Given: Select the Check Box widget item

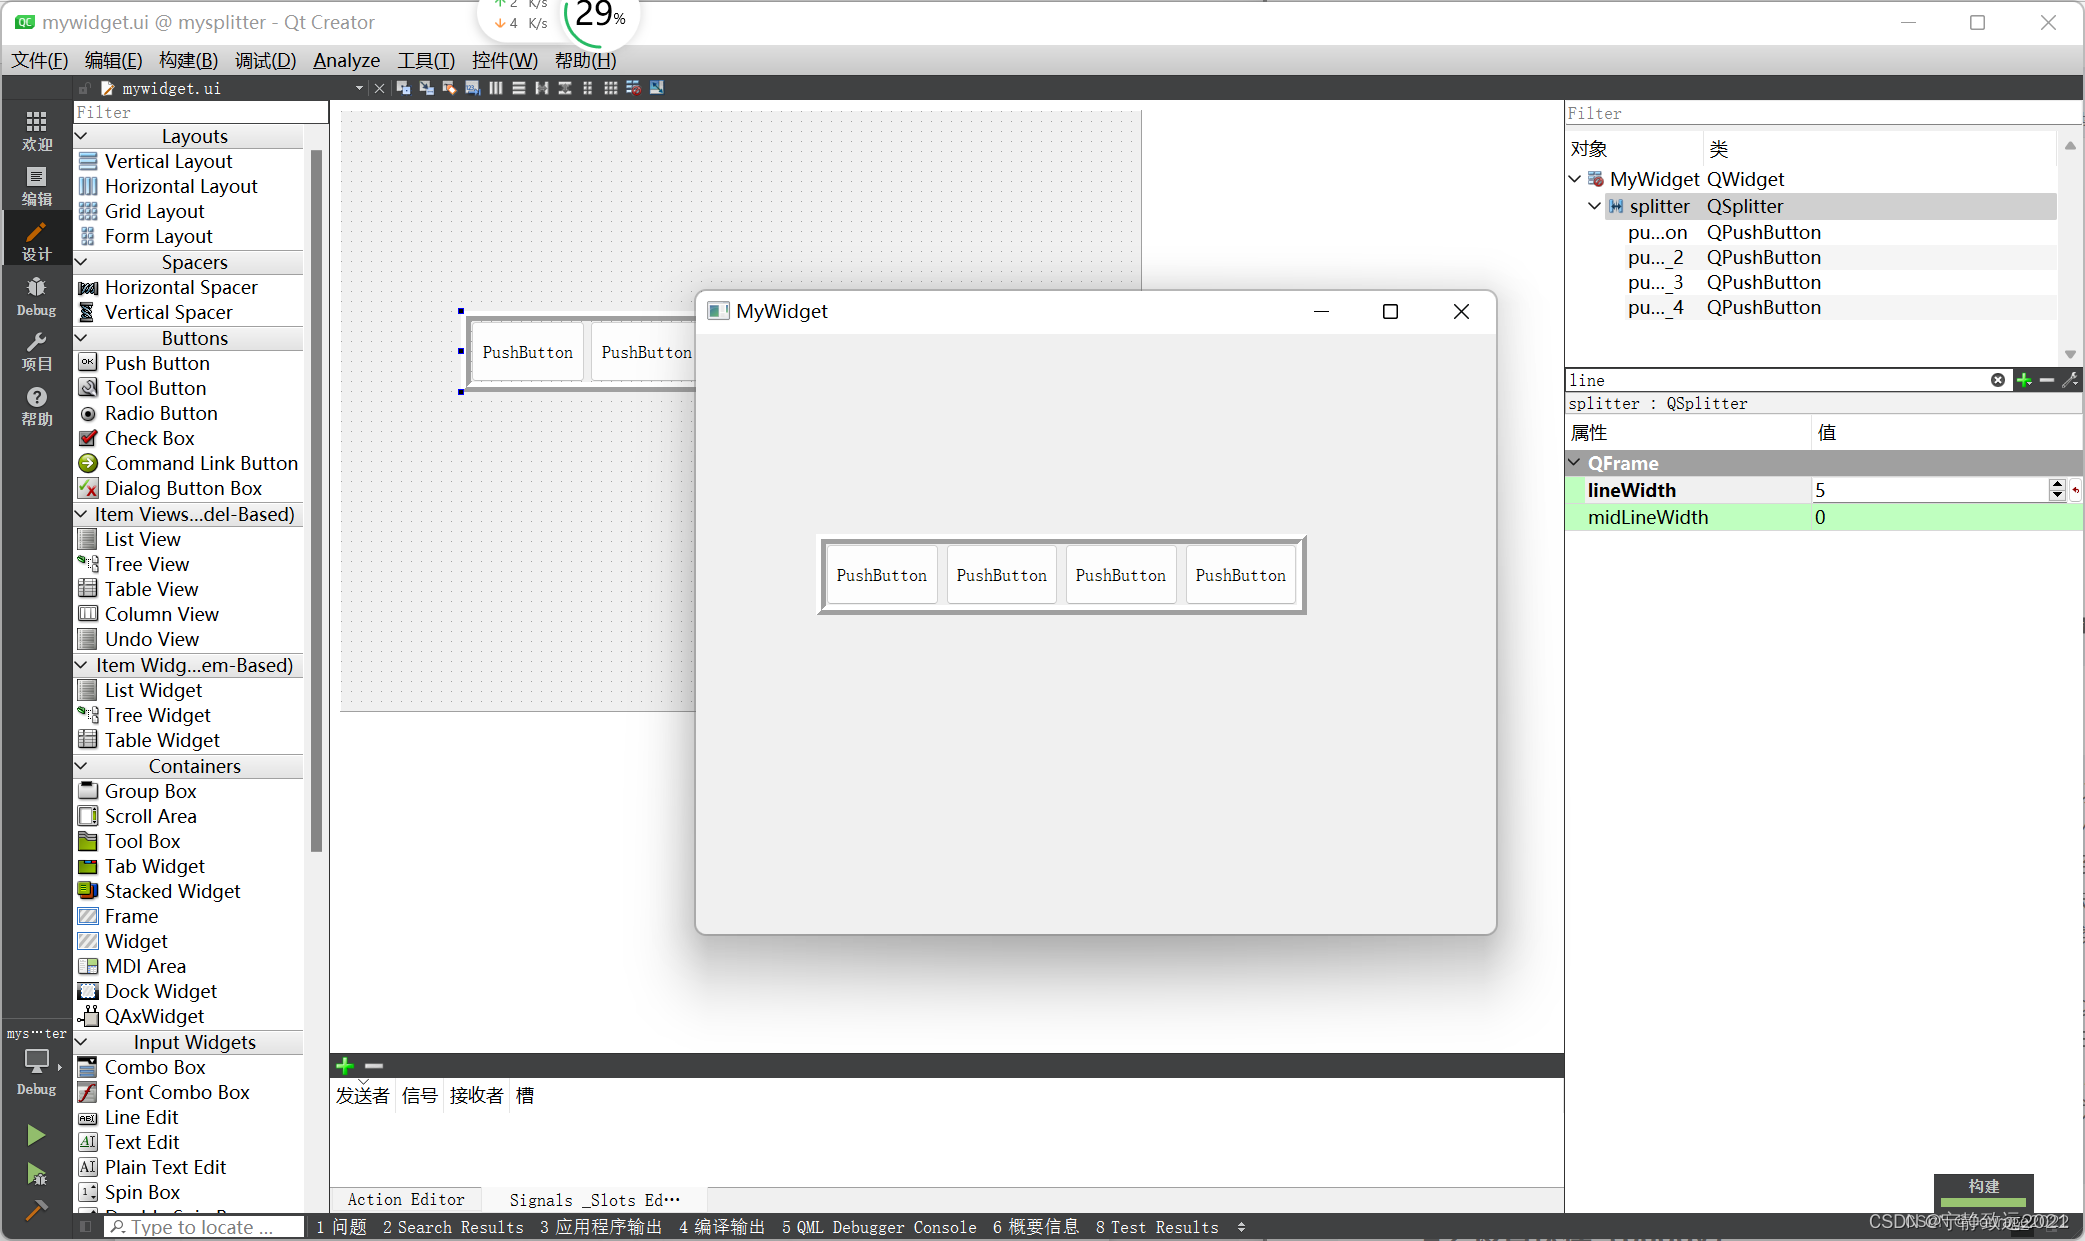Looking at the screenshot, I should pyautogui.click(x=149, y=438).
